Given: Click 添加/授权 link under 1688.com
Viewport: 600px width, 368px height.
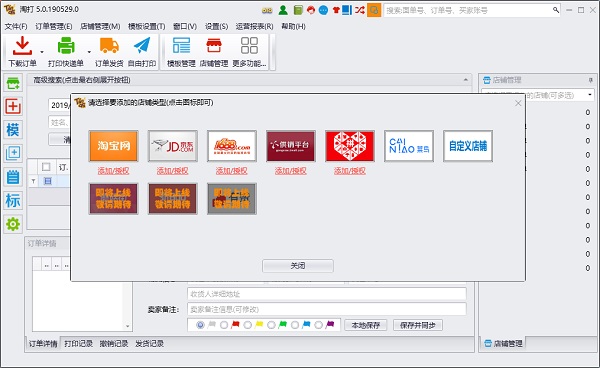Looking at the screenshot, I should (232, 171).
